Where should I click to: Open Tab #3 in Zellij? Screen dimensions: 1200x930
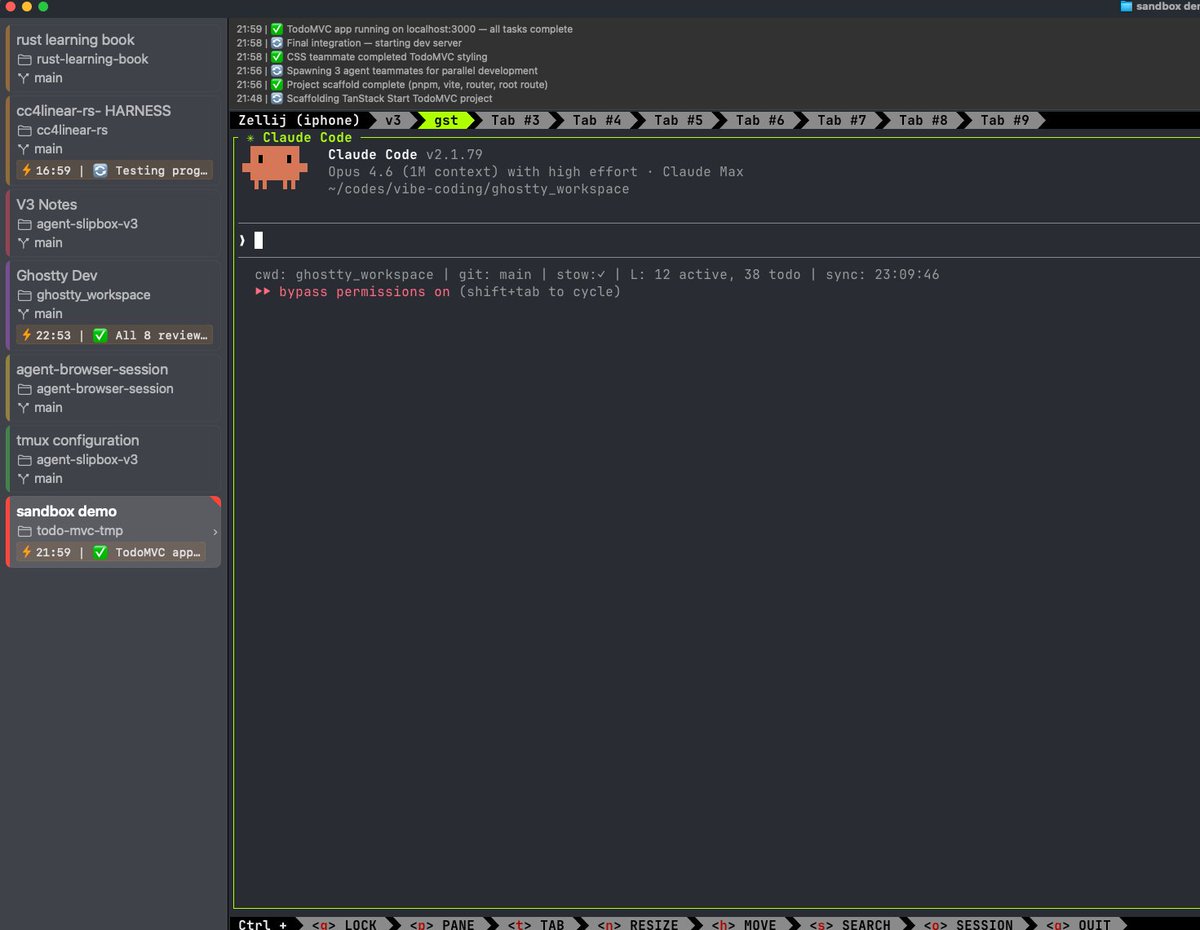515,120
